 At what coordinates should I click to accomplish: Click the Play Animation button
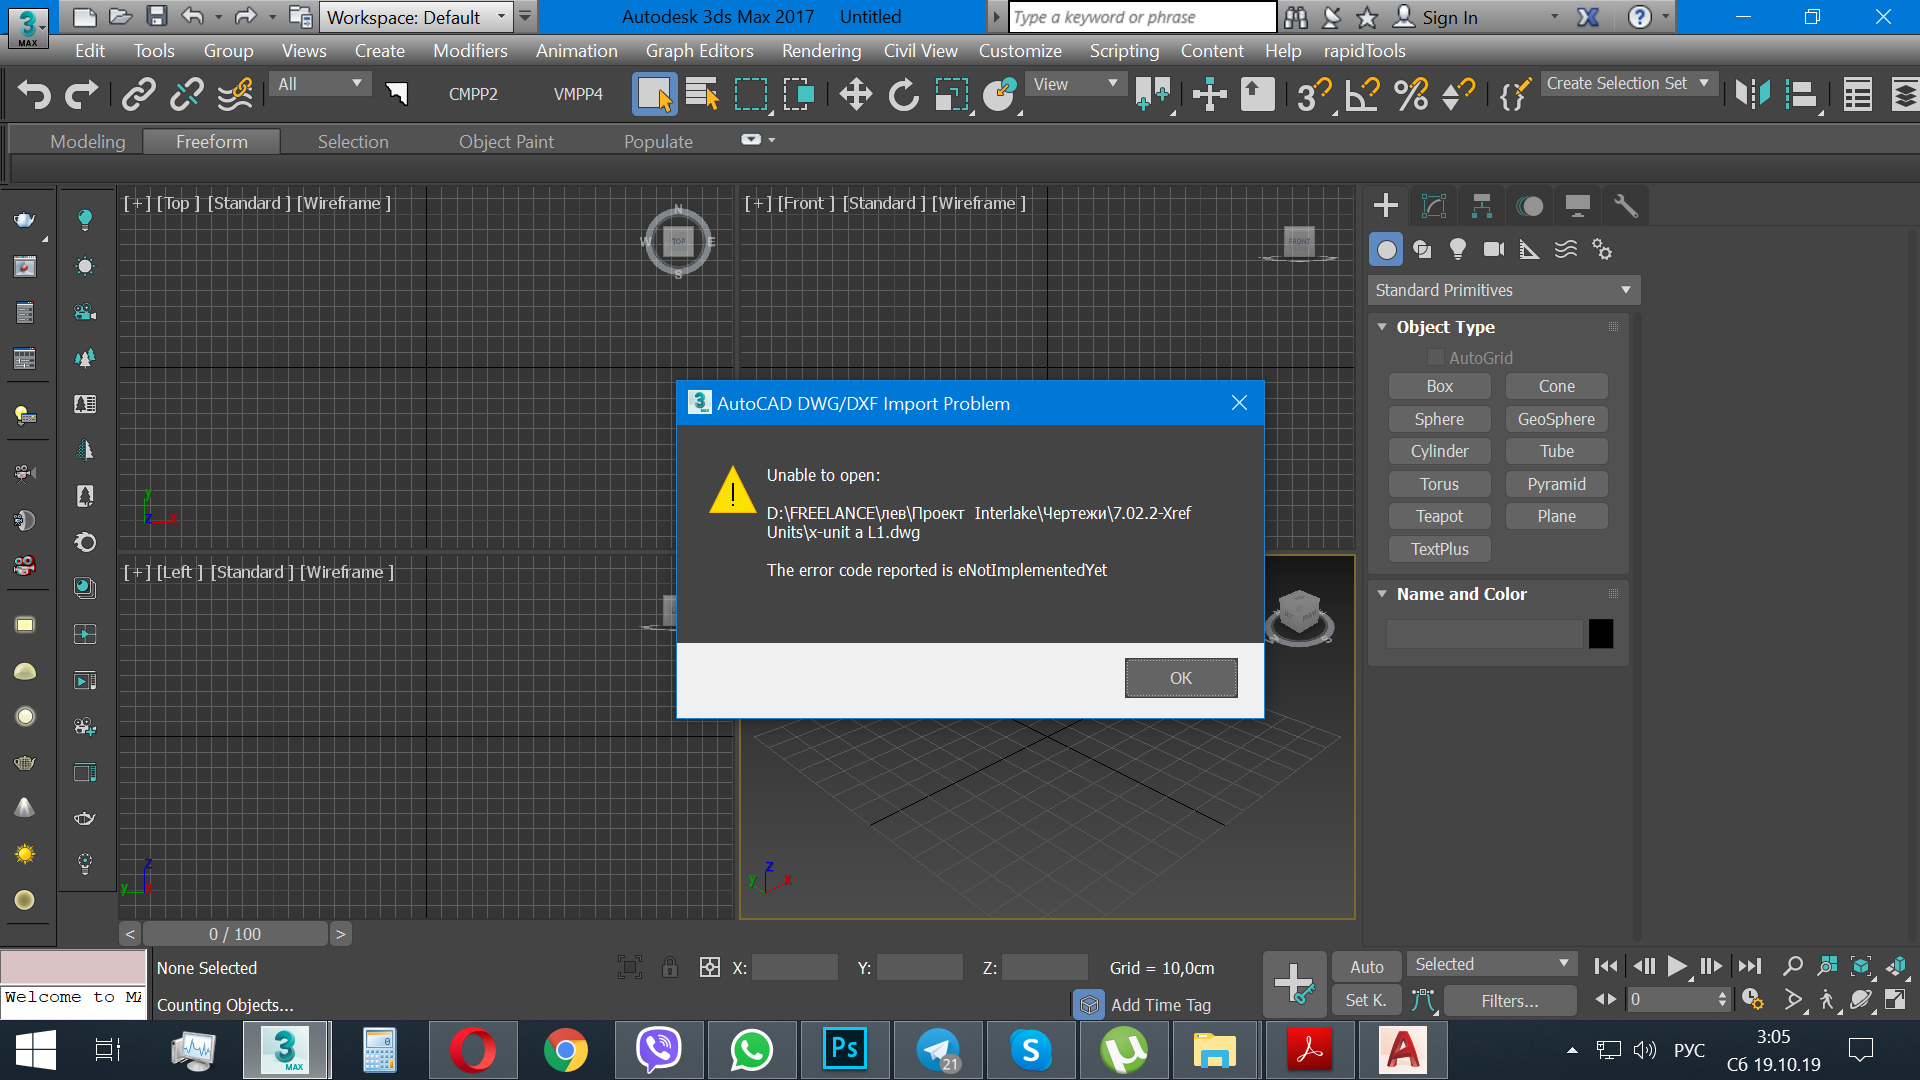(x=1677, y=966)
